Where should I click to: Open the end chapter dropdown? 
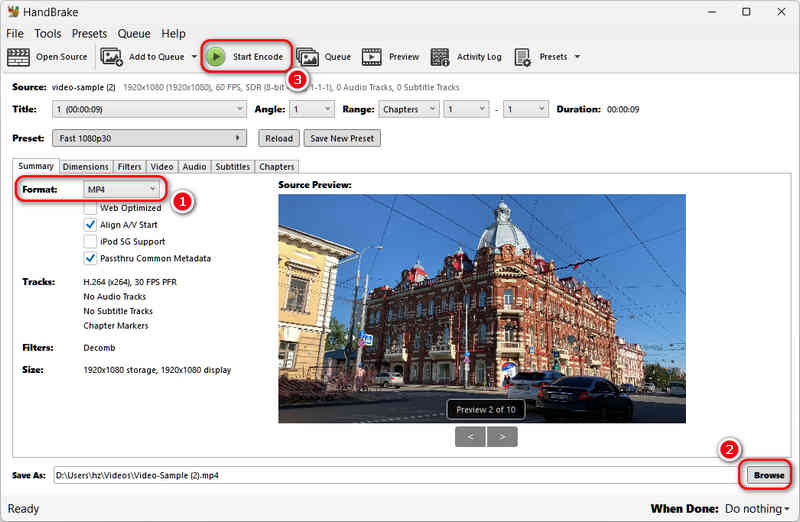click(x=526, y=109)
